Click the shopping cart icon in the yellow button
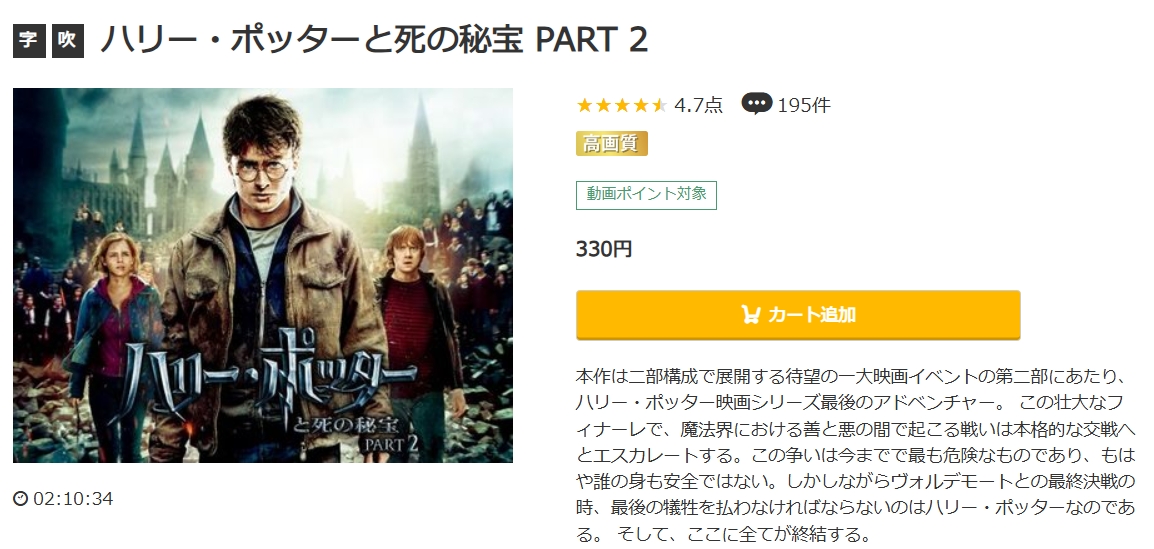The image size is (1154, 549). click(750, 315)
